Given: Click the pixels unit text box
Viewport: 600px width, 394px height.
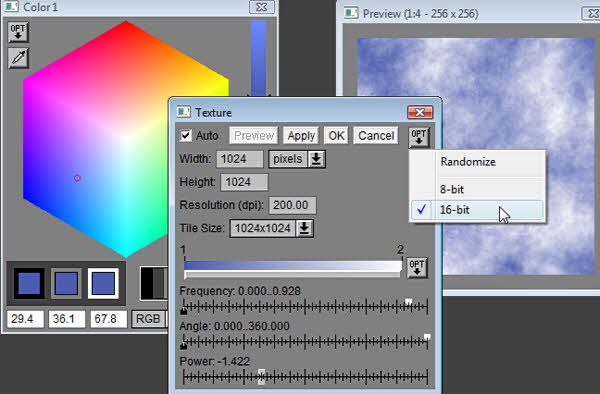Looking at the screenshot, I should (288, 159).
